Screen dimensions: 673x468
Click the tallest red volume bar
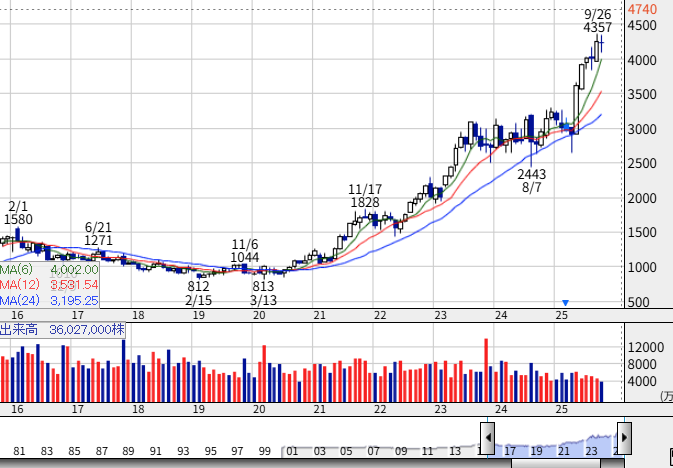pos(486,370)
